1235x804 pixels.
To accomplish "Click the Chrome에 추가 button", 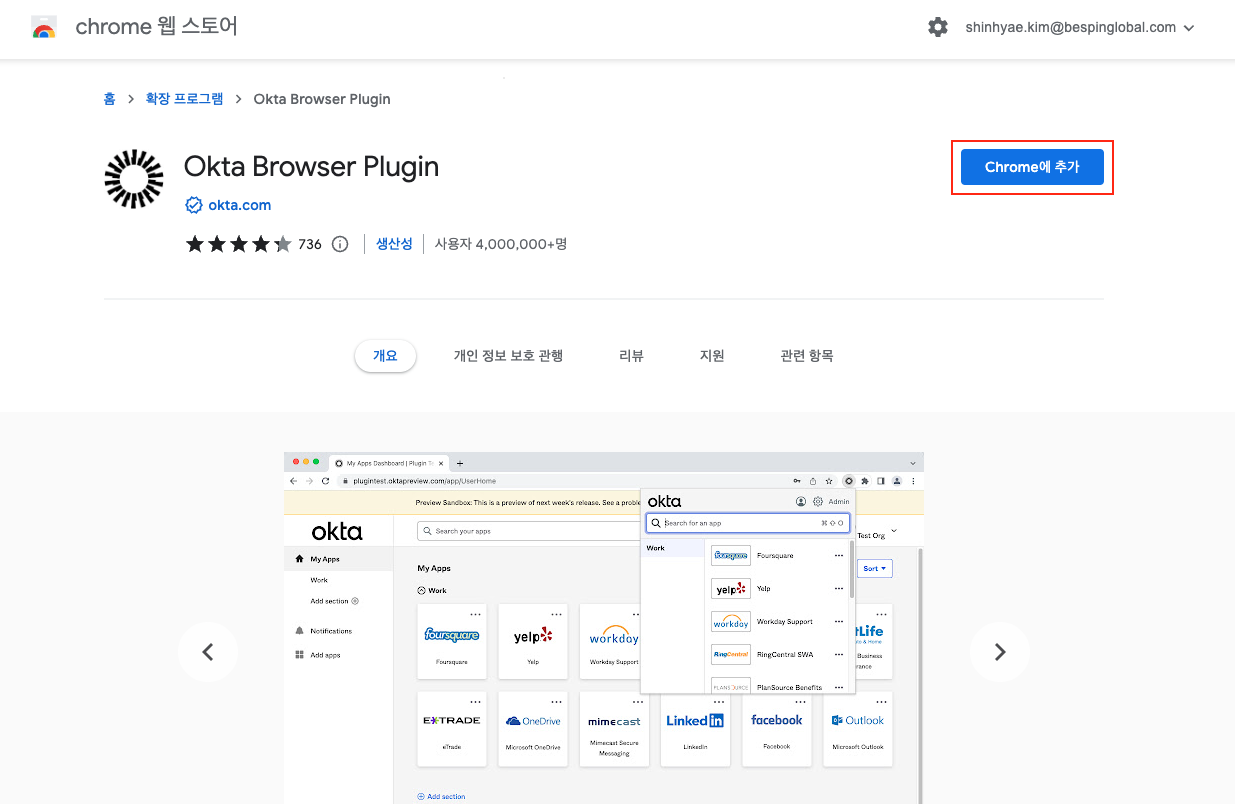I will [x=1032, y=167].
